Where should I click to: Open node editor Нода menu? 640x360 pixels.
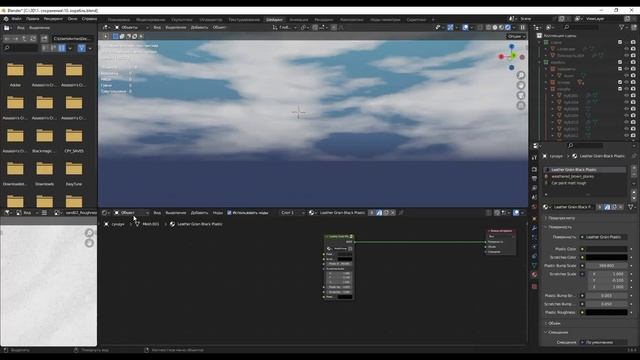click(218, 213)
